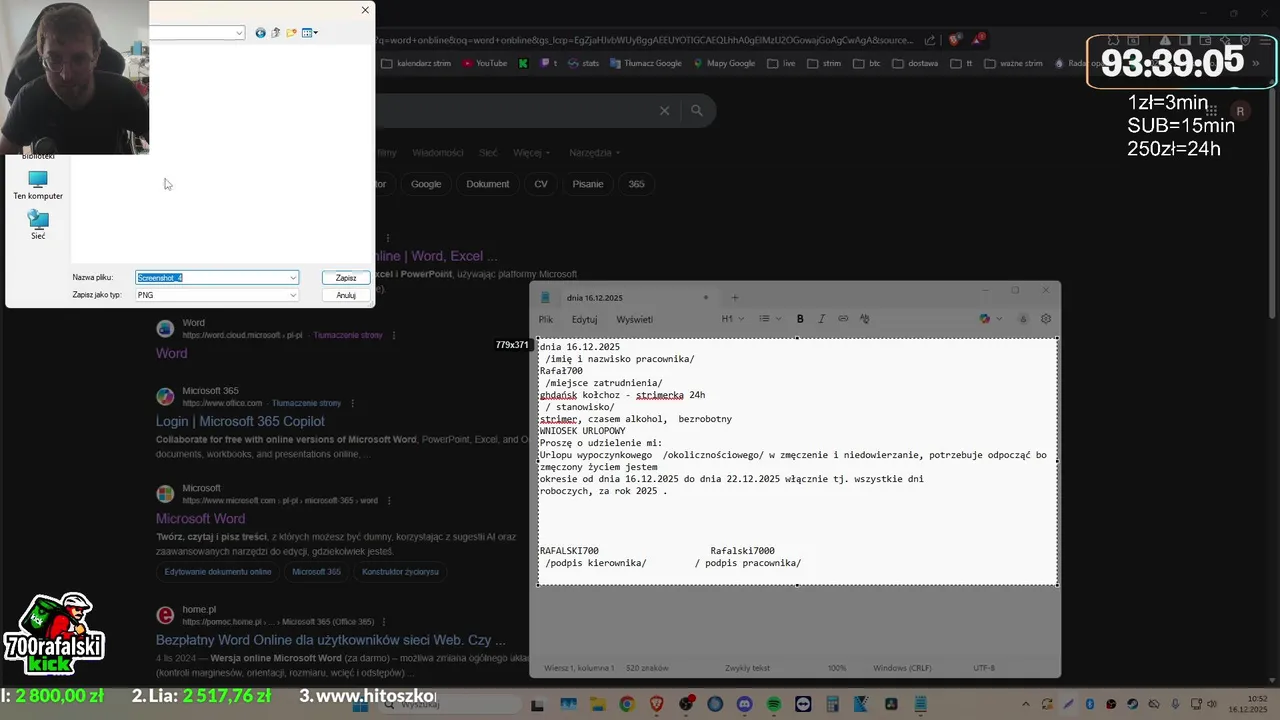
Task: Create new folder in the save dialog
Action: 291,33
